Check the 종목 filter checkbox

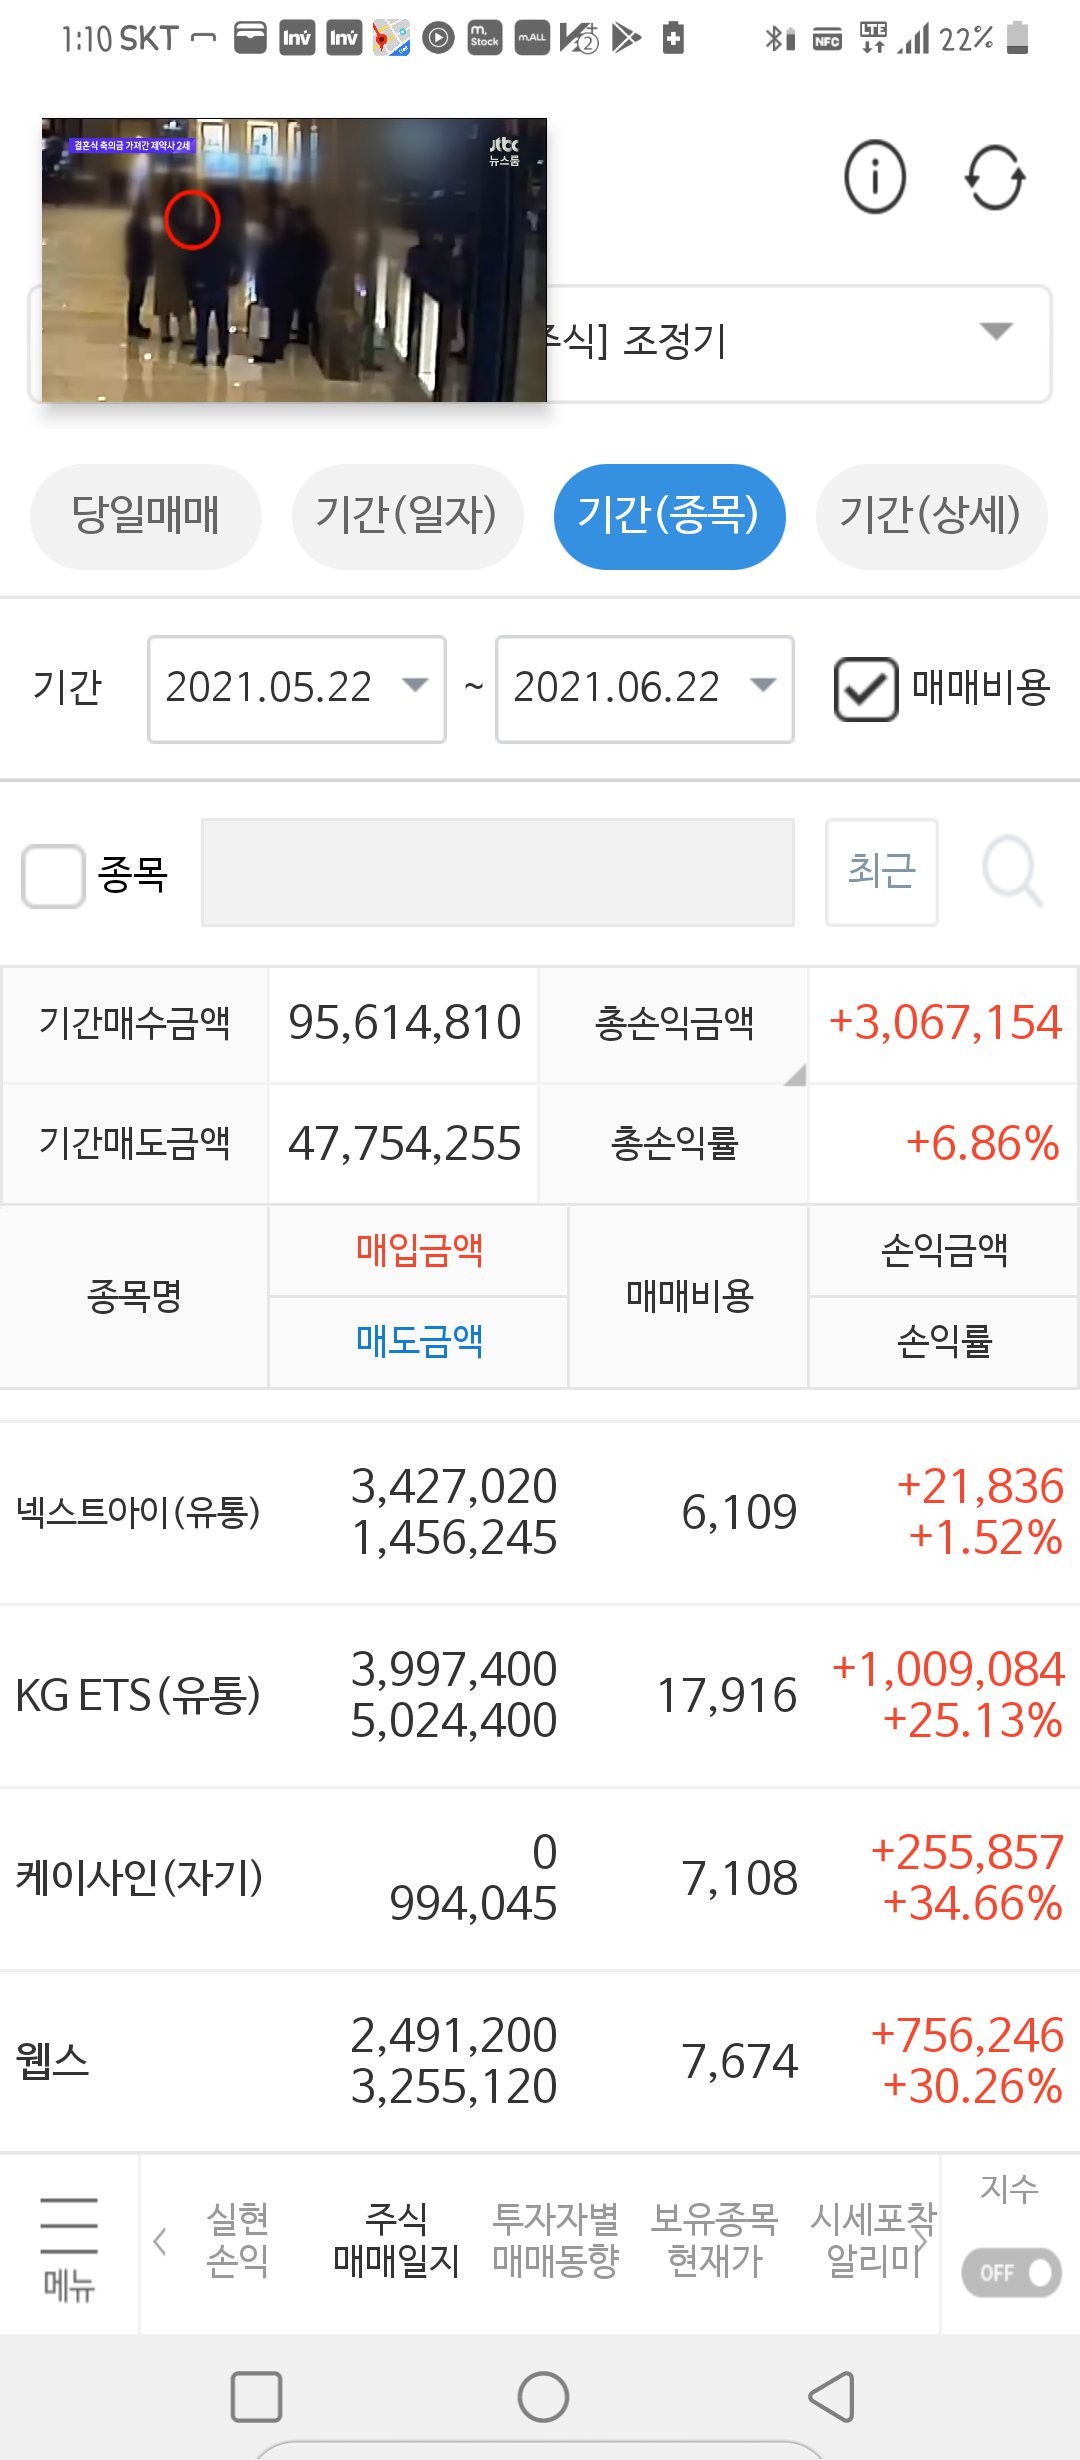pos(53,876)
